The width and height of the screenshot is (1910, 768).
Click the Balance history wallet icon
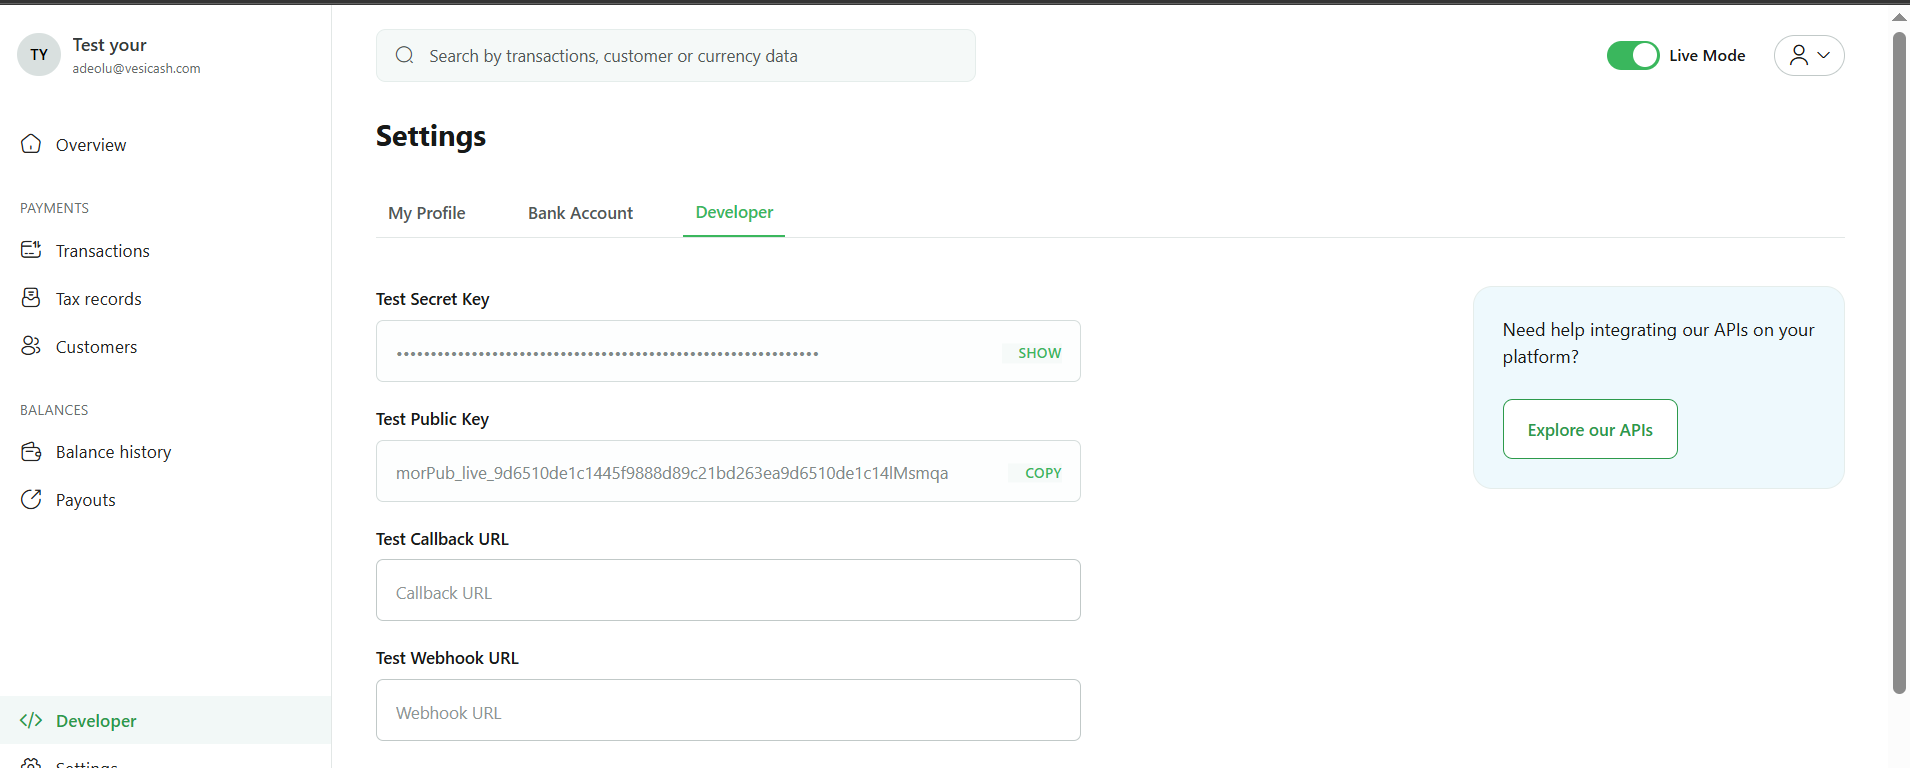pos(31,452)
